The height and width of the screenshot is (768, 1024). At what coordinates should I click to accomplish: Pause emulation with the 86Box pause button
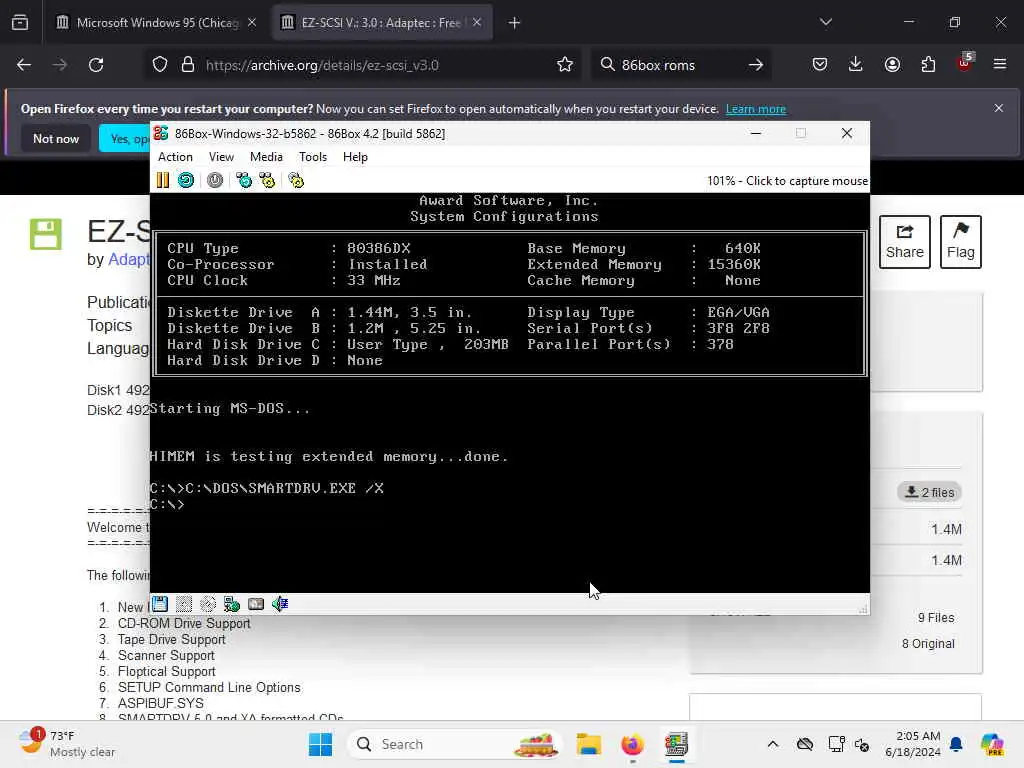[x=163, y=180]
